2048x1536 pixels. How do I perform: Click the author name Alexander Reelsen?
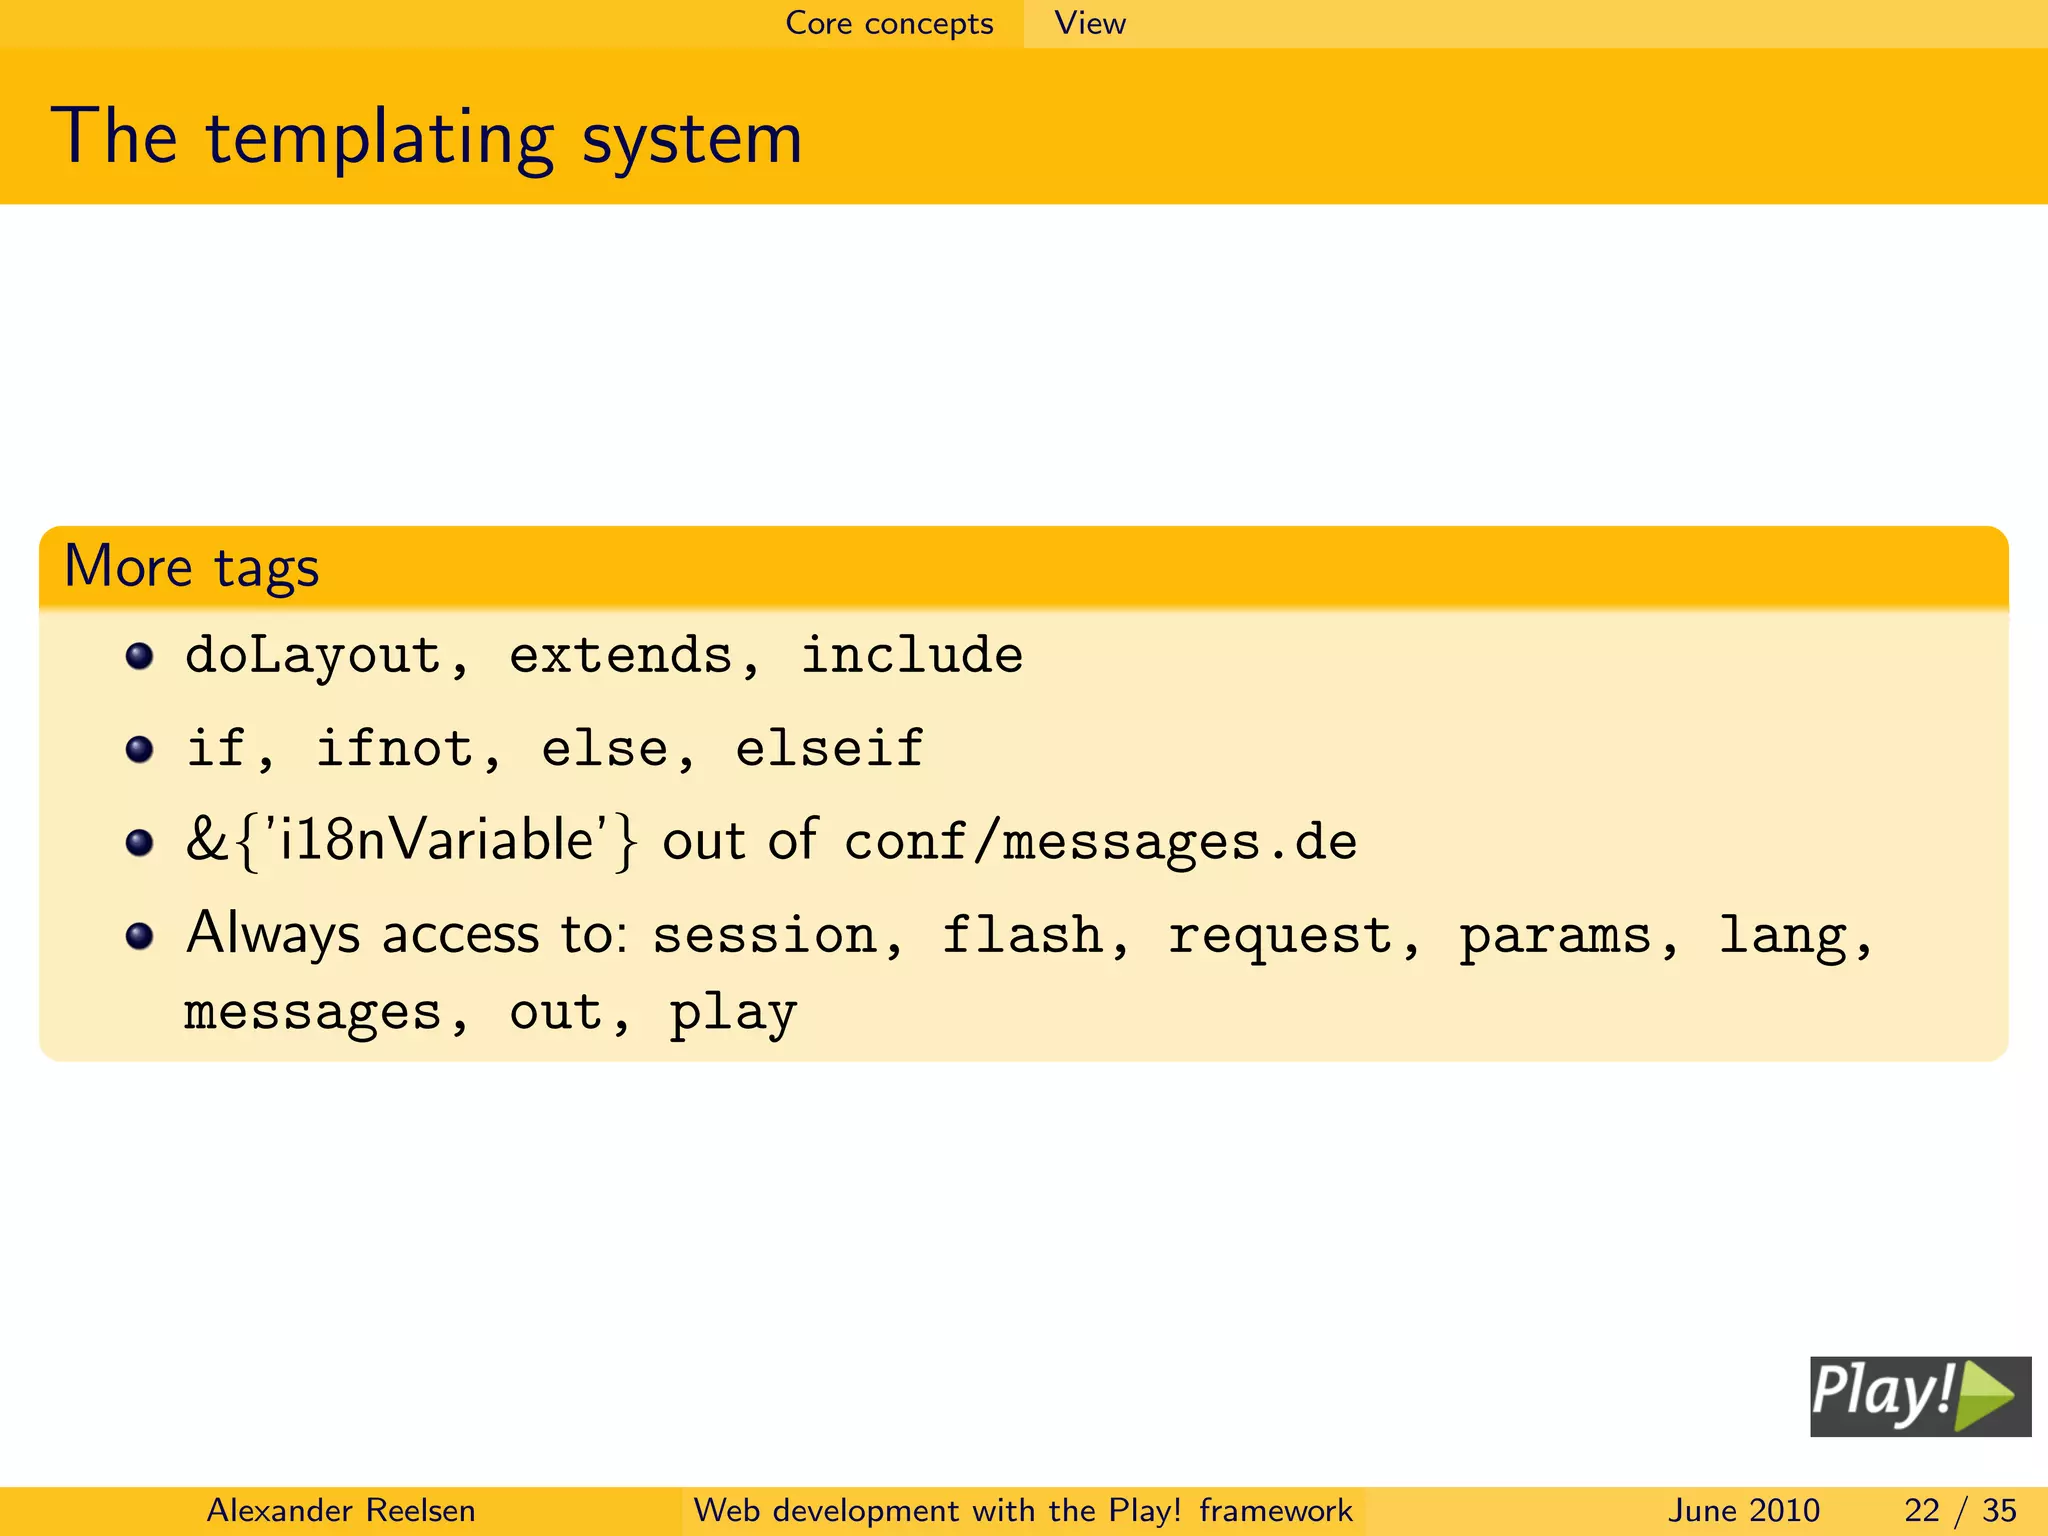tap(340, 1510)
